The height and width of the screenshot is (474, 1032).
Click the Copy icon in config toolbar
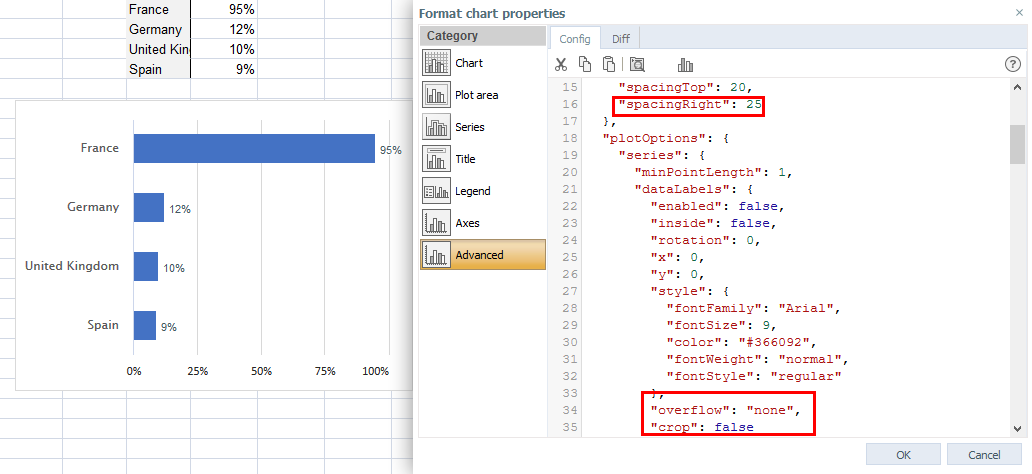(x=584, y=64)
